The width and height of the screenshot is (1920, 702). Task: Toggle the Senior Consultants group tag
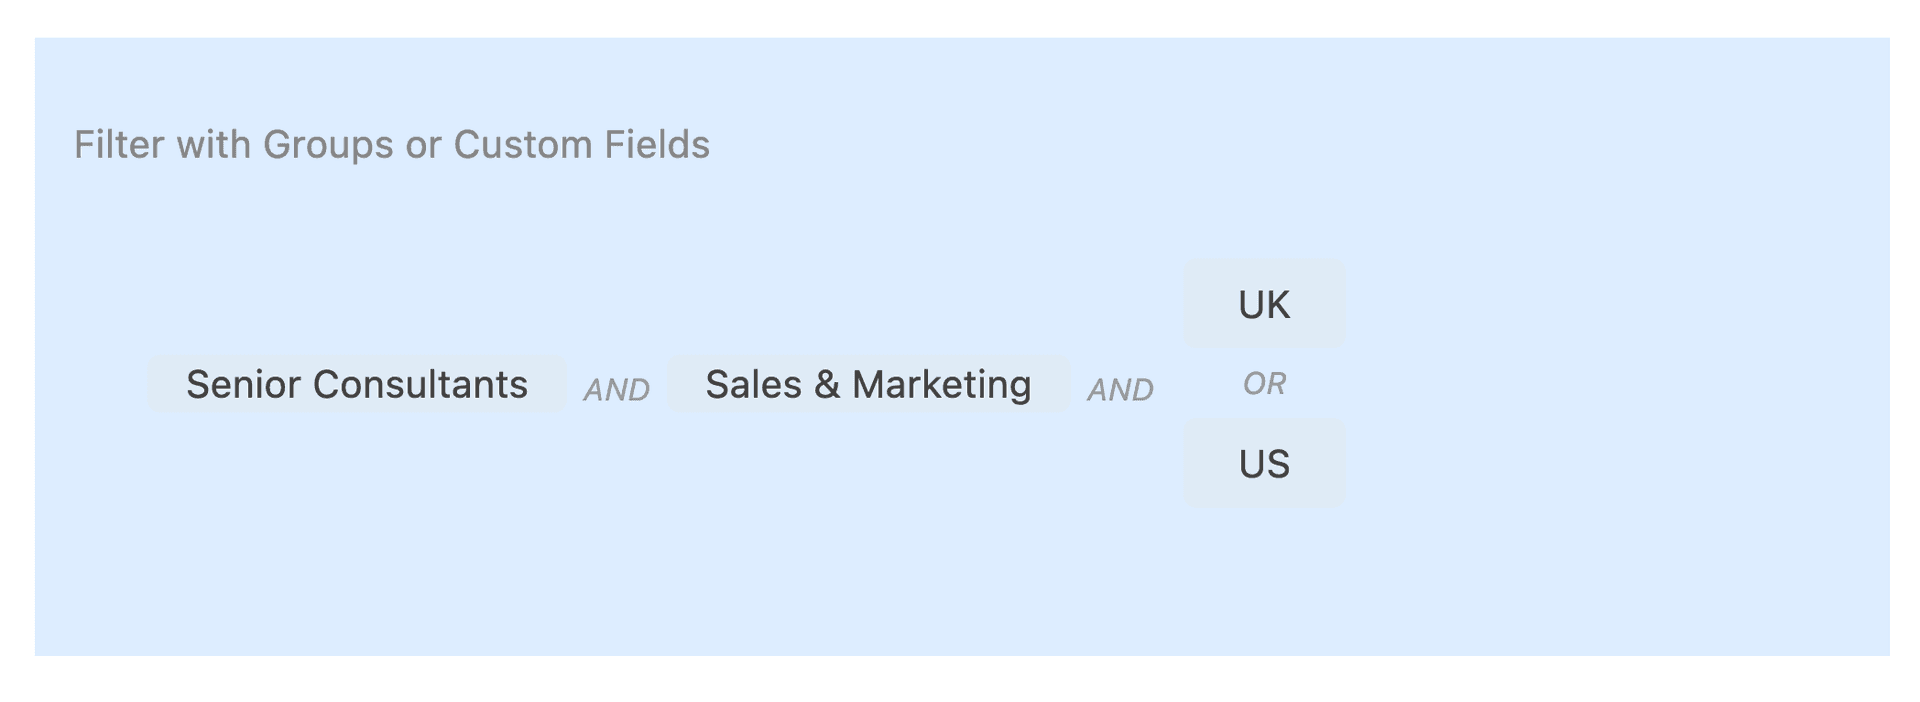[x=357, y=384]
